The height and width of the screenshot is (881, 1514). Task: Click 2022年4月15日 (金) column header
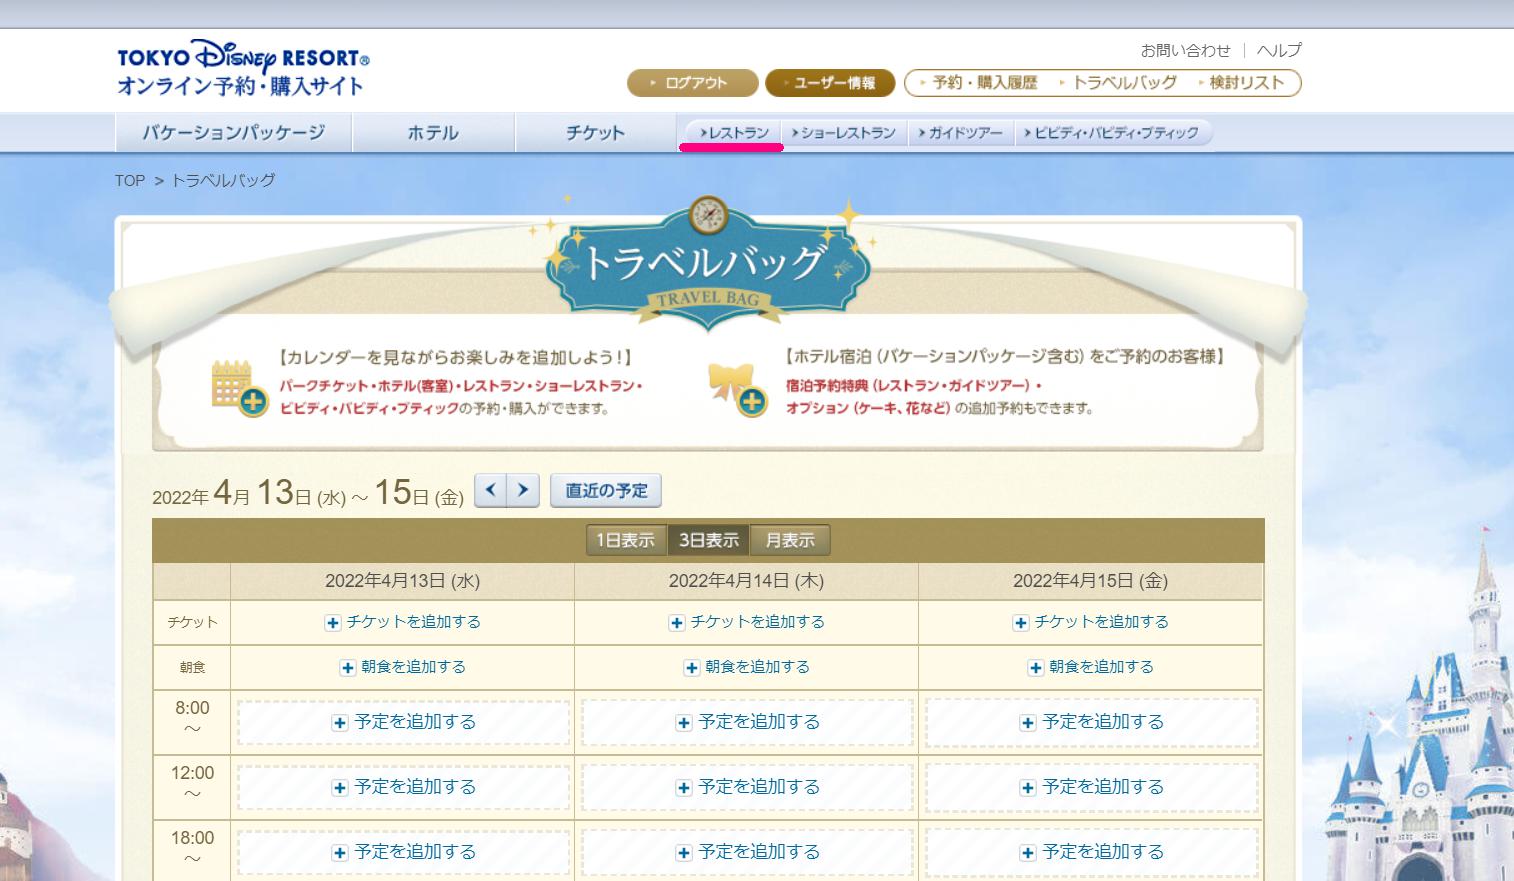(1090, 581)
